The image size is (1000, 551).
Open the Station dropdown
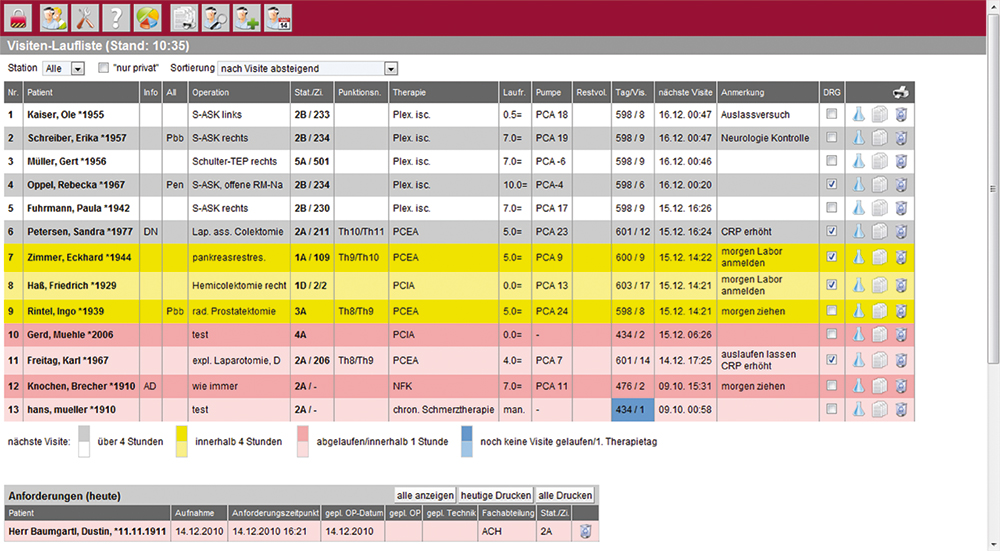click(66, 68)
